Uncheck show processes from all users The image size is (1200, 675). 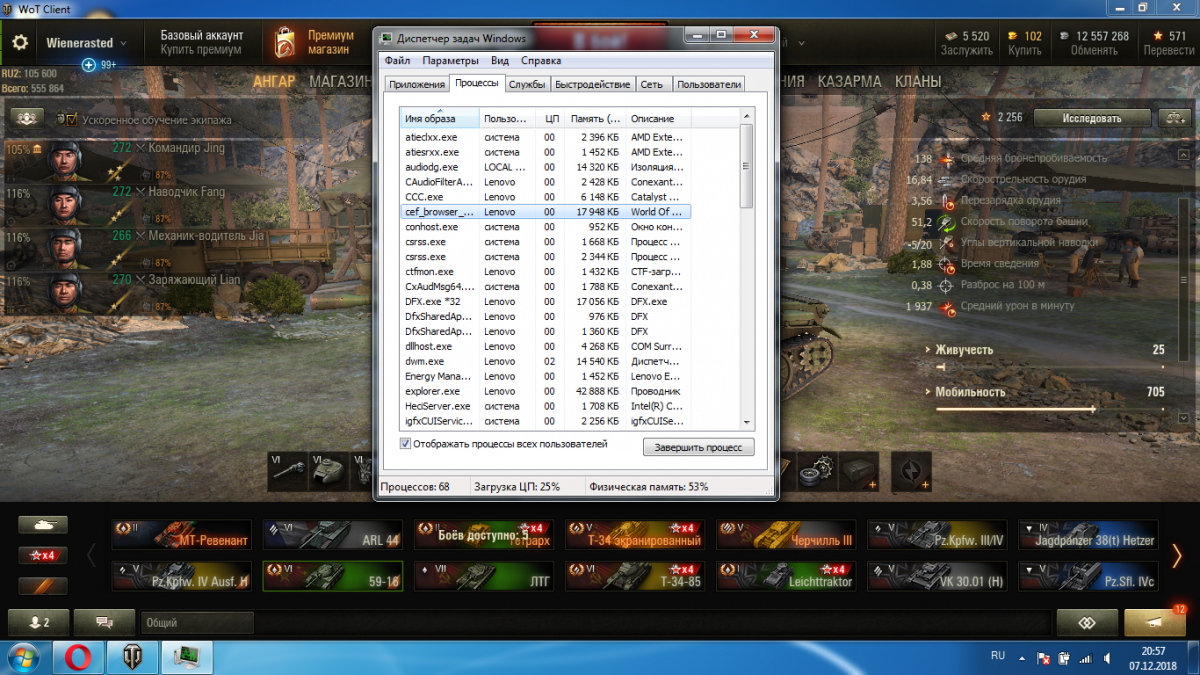[x=405, y=444]
